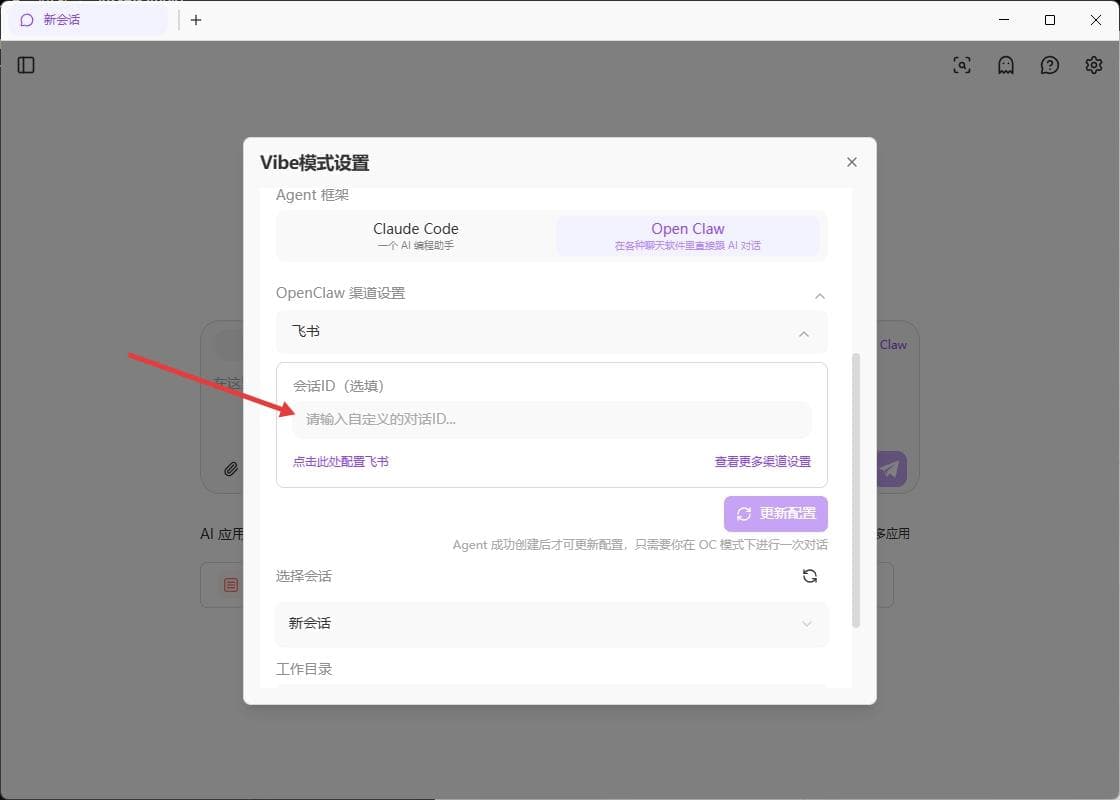Click the 选择会话 label
Viewport: 1120px width, 800px height.
click(x=304, y=576)
